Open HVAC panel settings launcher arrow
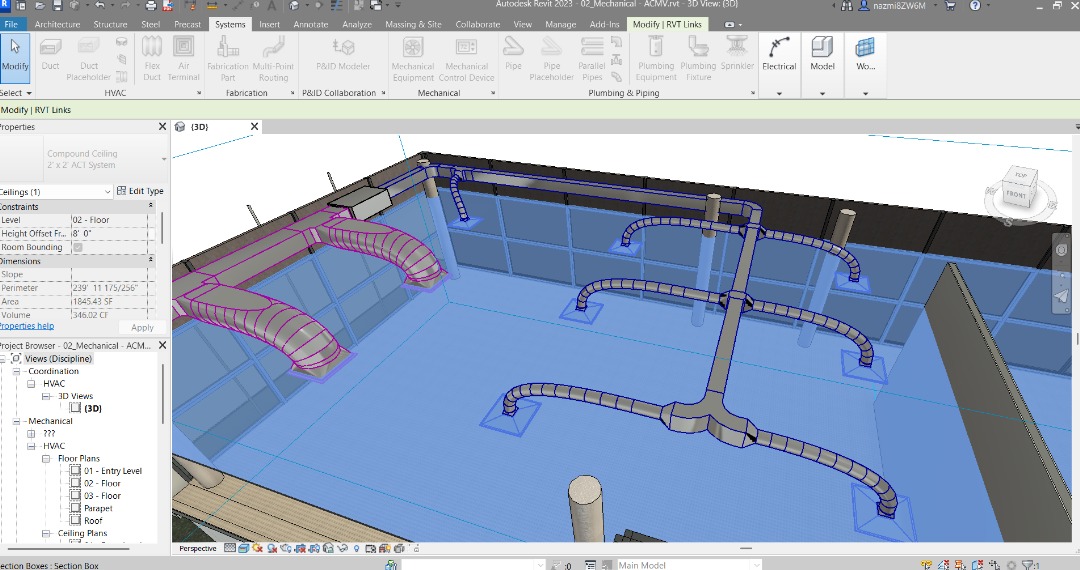Image resolution: width=1080 pixels, height=570 pixels. pyautogui.click(x=199, y=93)
